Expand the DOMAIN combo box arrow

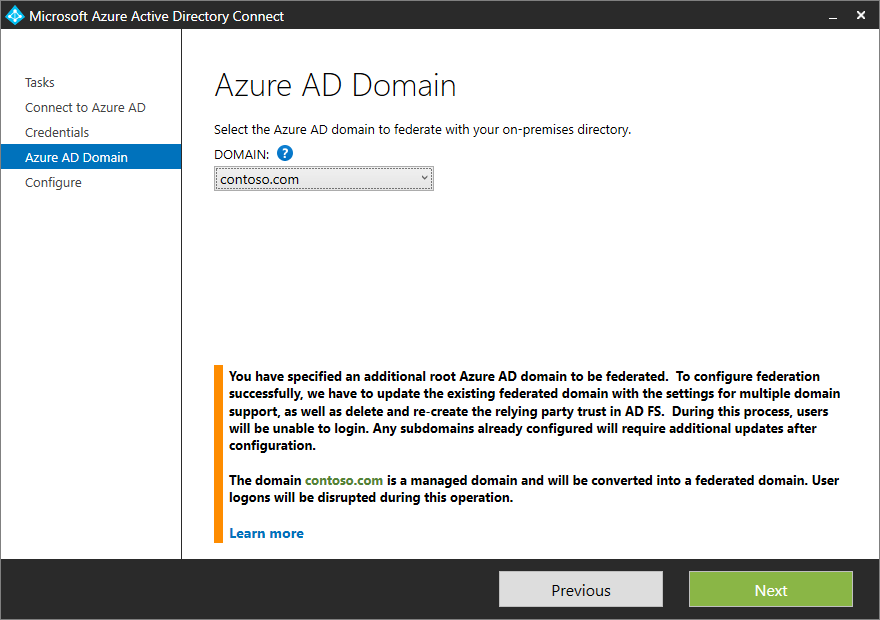pyautogui.click(x=425, y=177)
